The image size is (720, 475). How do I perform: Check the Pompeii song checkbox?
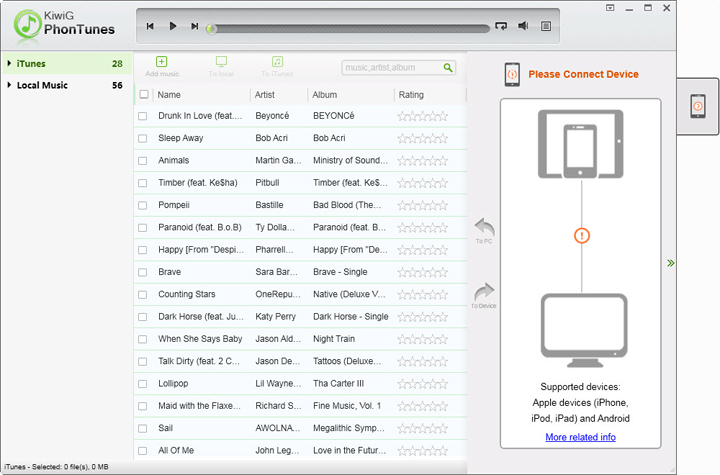coord(143,205)
